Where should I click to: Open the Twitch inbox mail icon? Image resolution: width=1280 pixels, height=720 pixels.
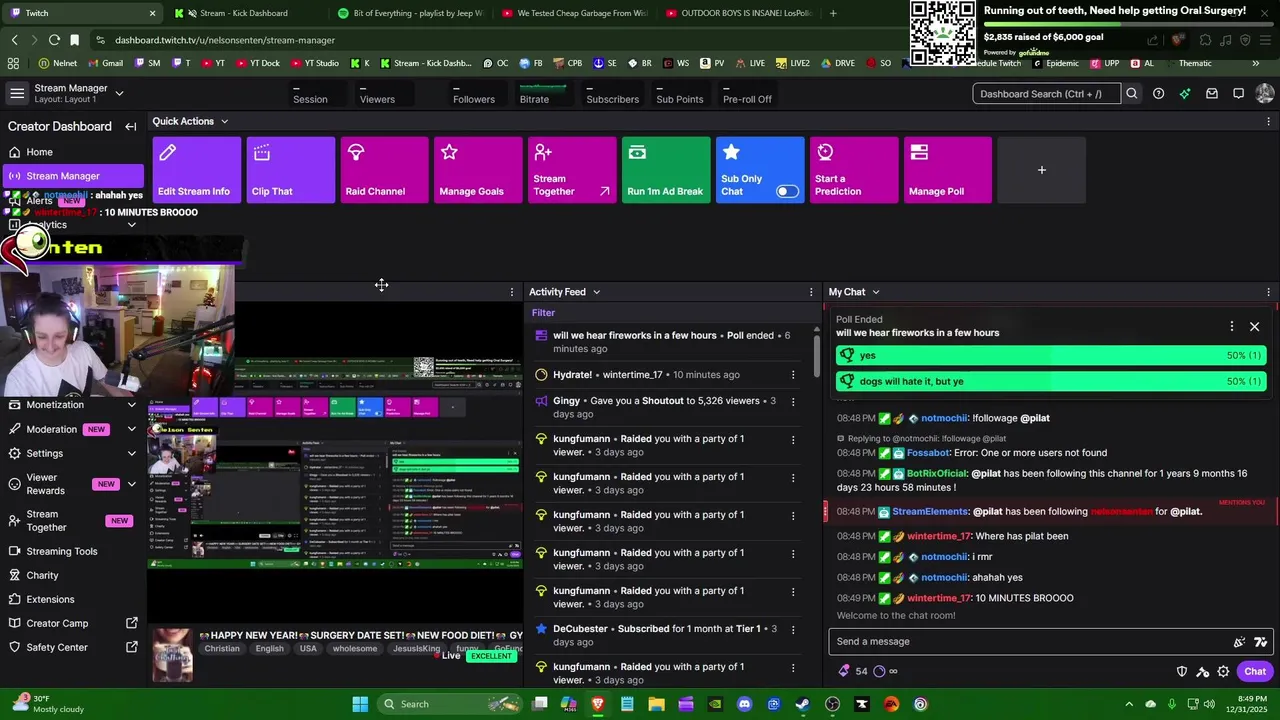(1212, 94)
